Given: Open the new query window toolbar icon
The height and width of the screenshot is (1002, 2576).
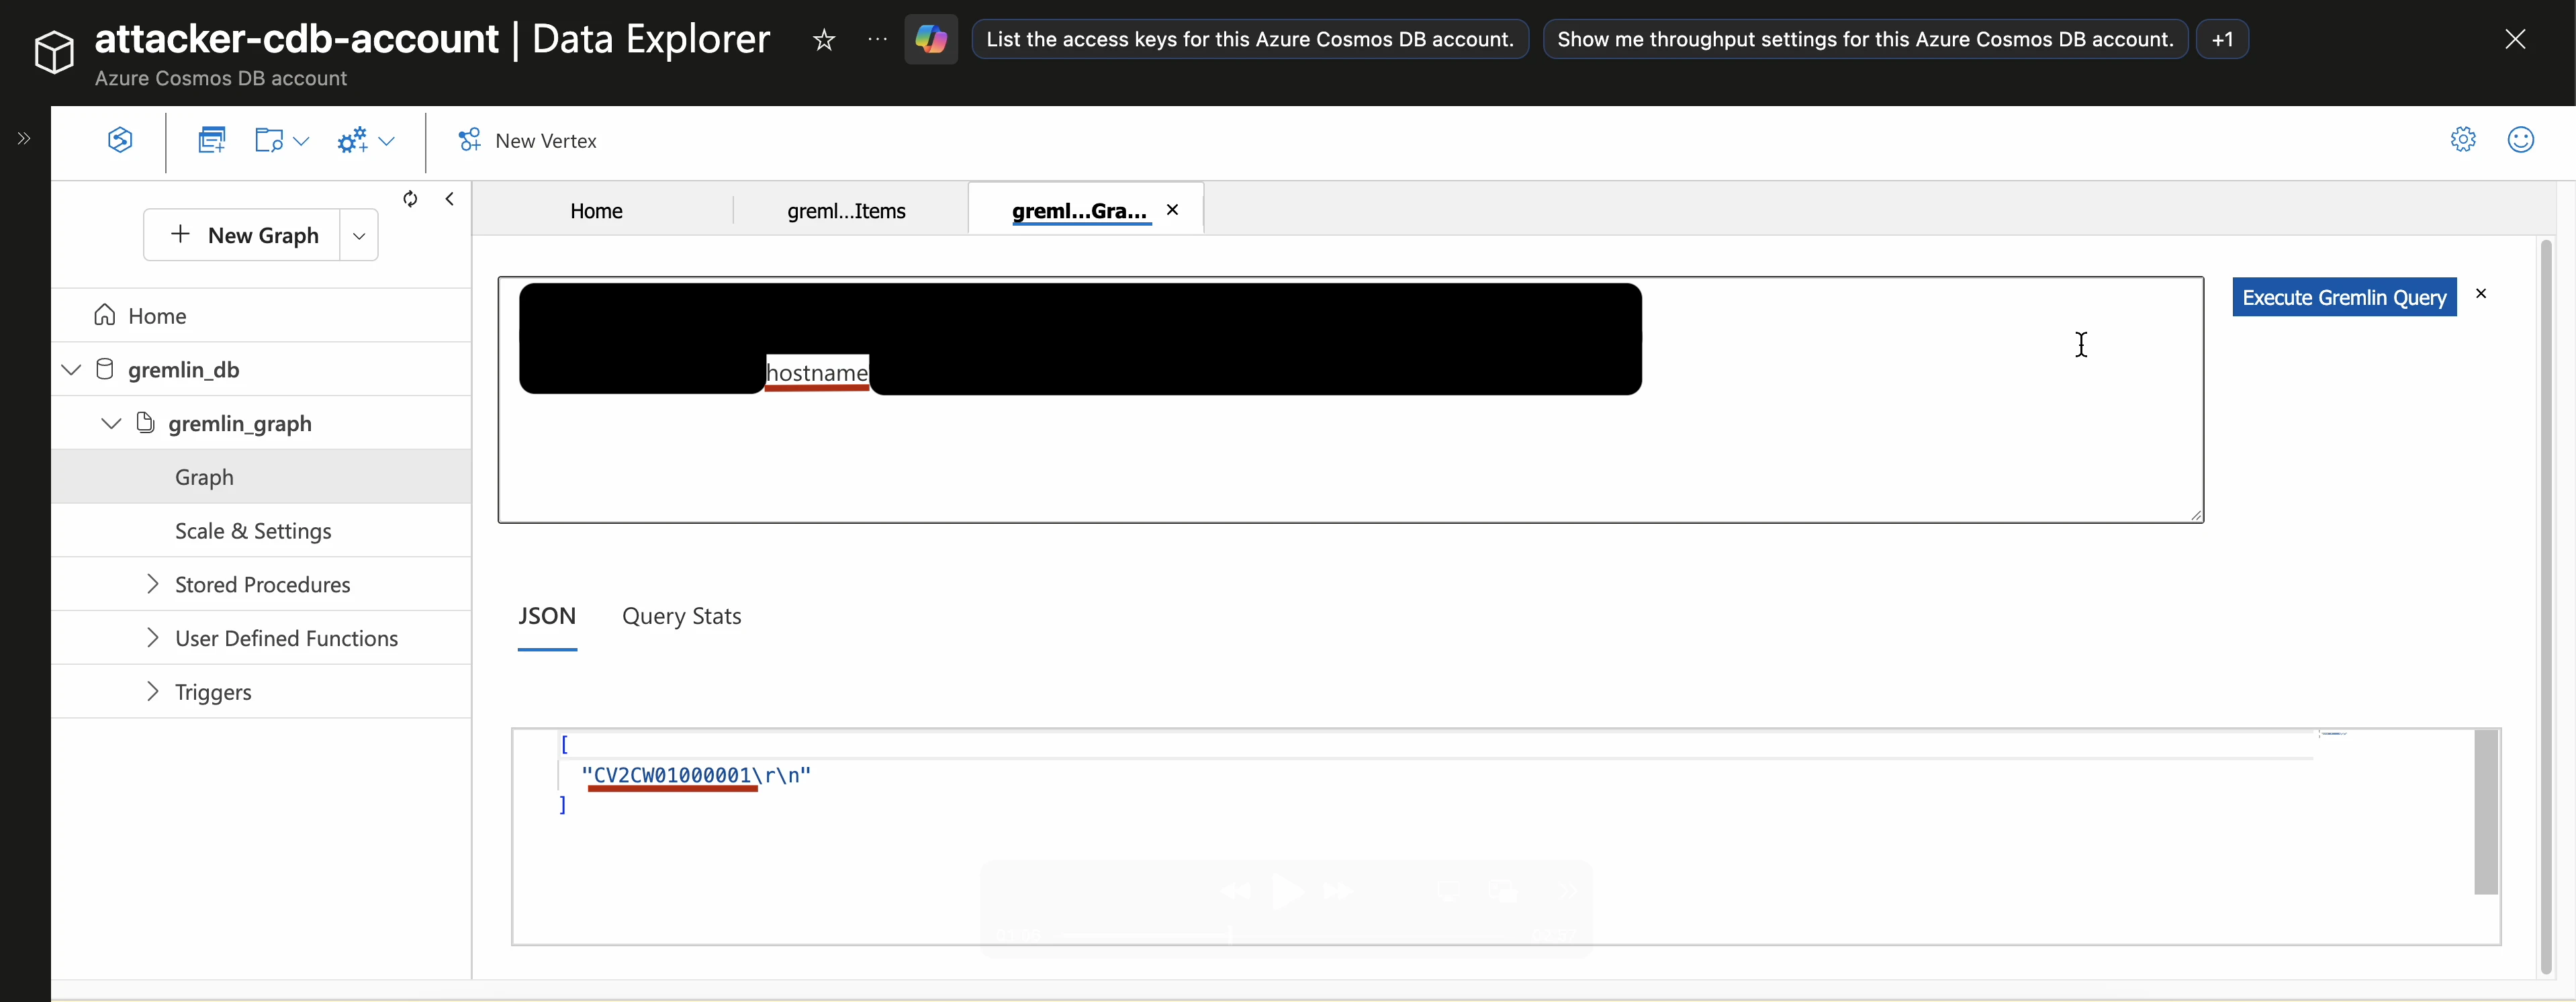Looking at the screenshot, I should click(x=212, y=140).
